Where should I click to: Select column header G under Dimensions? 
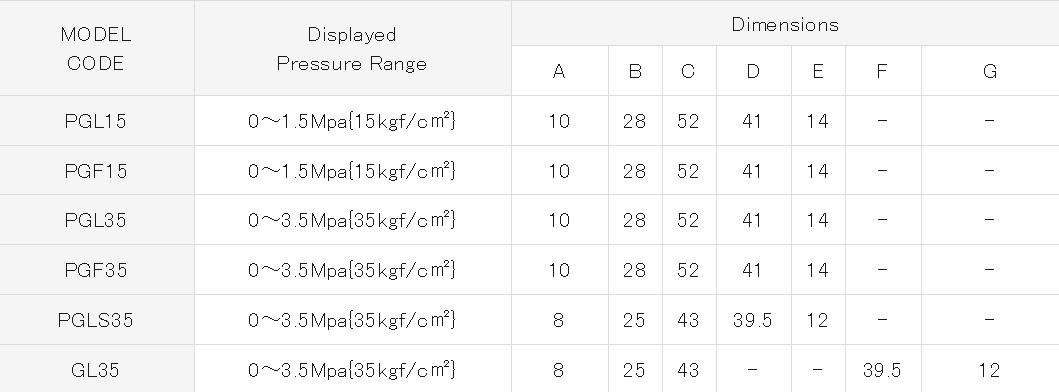[x=990, y=72]
